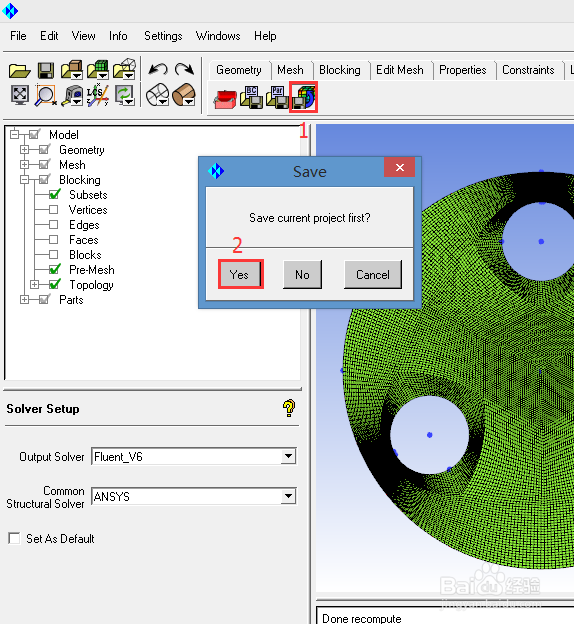Close the Save dialog with X

coord(400,168)
